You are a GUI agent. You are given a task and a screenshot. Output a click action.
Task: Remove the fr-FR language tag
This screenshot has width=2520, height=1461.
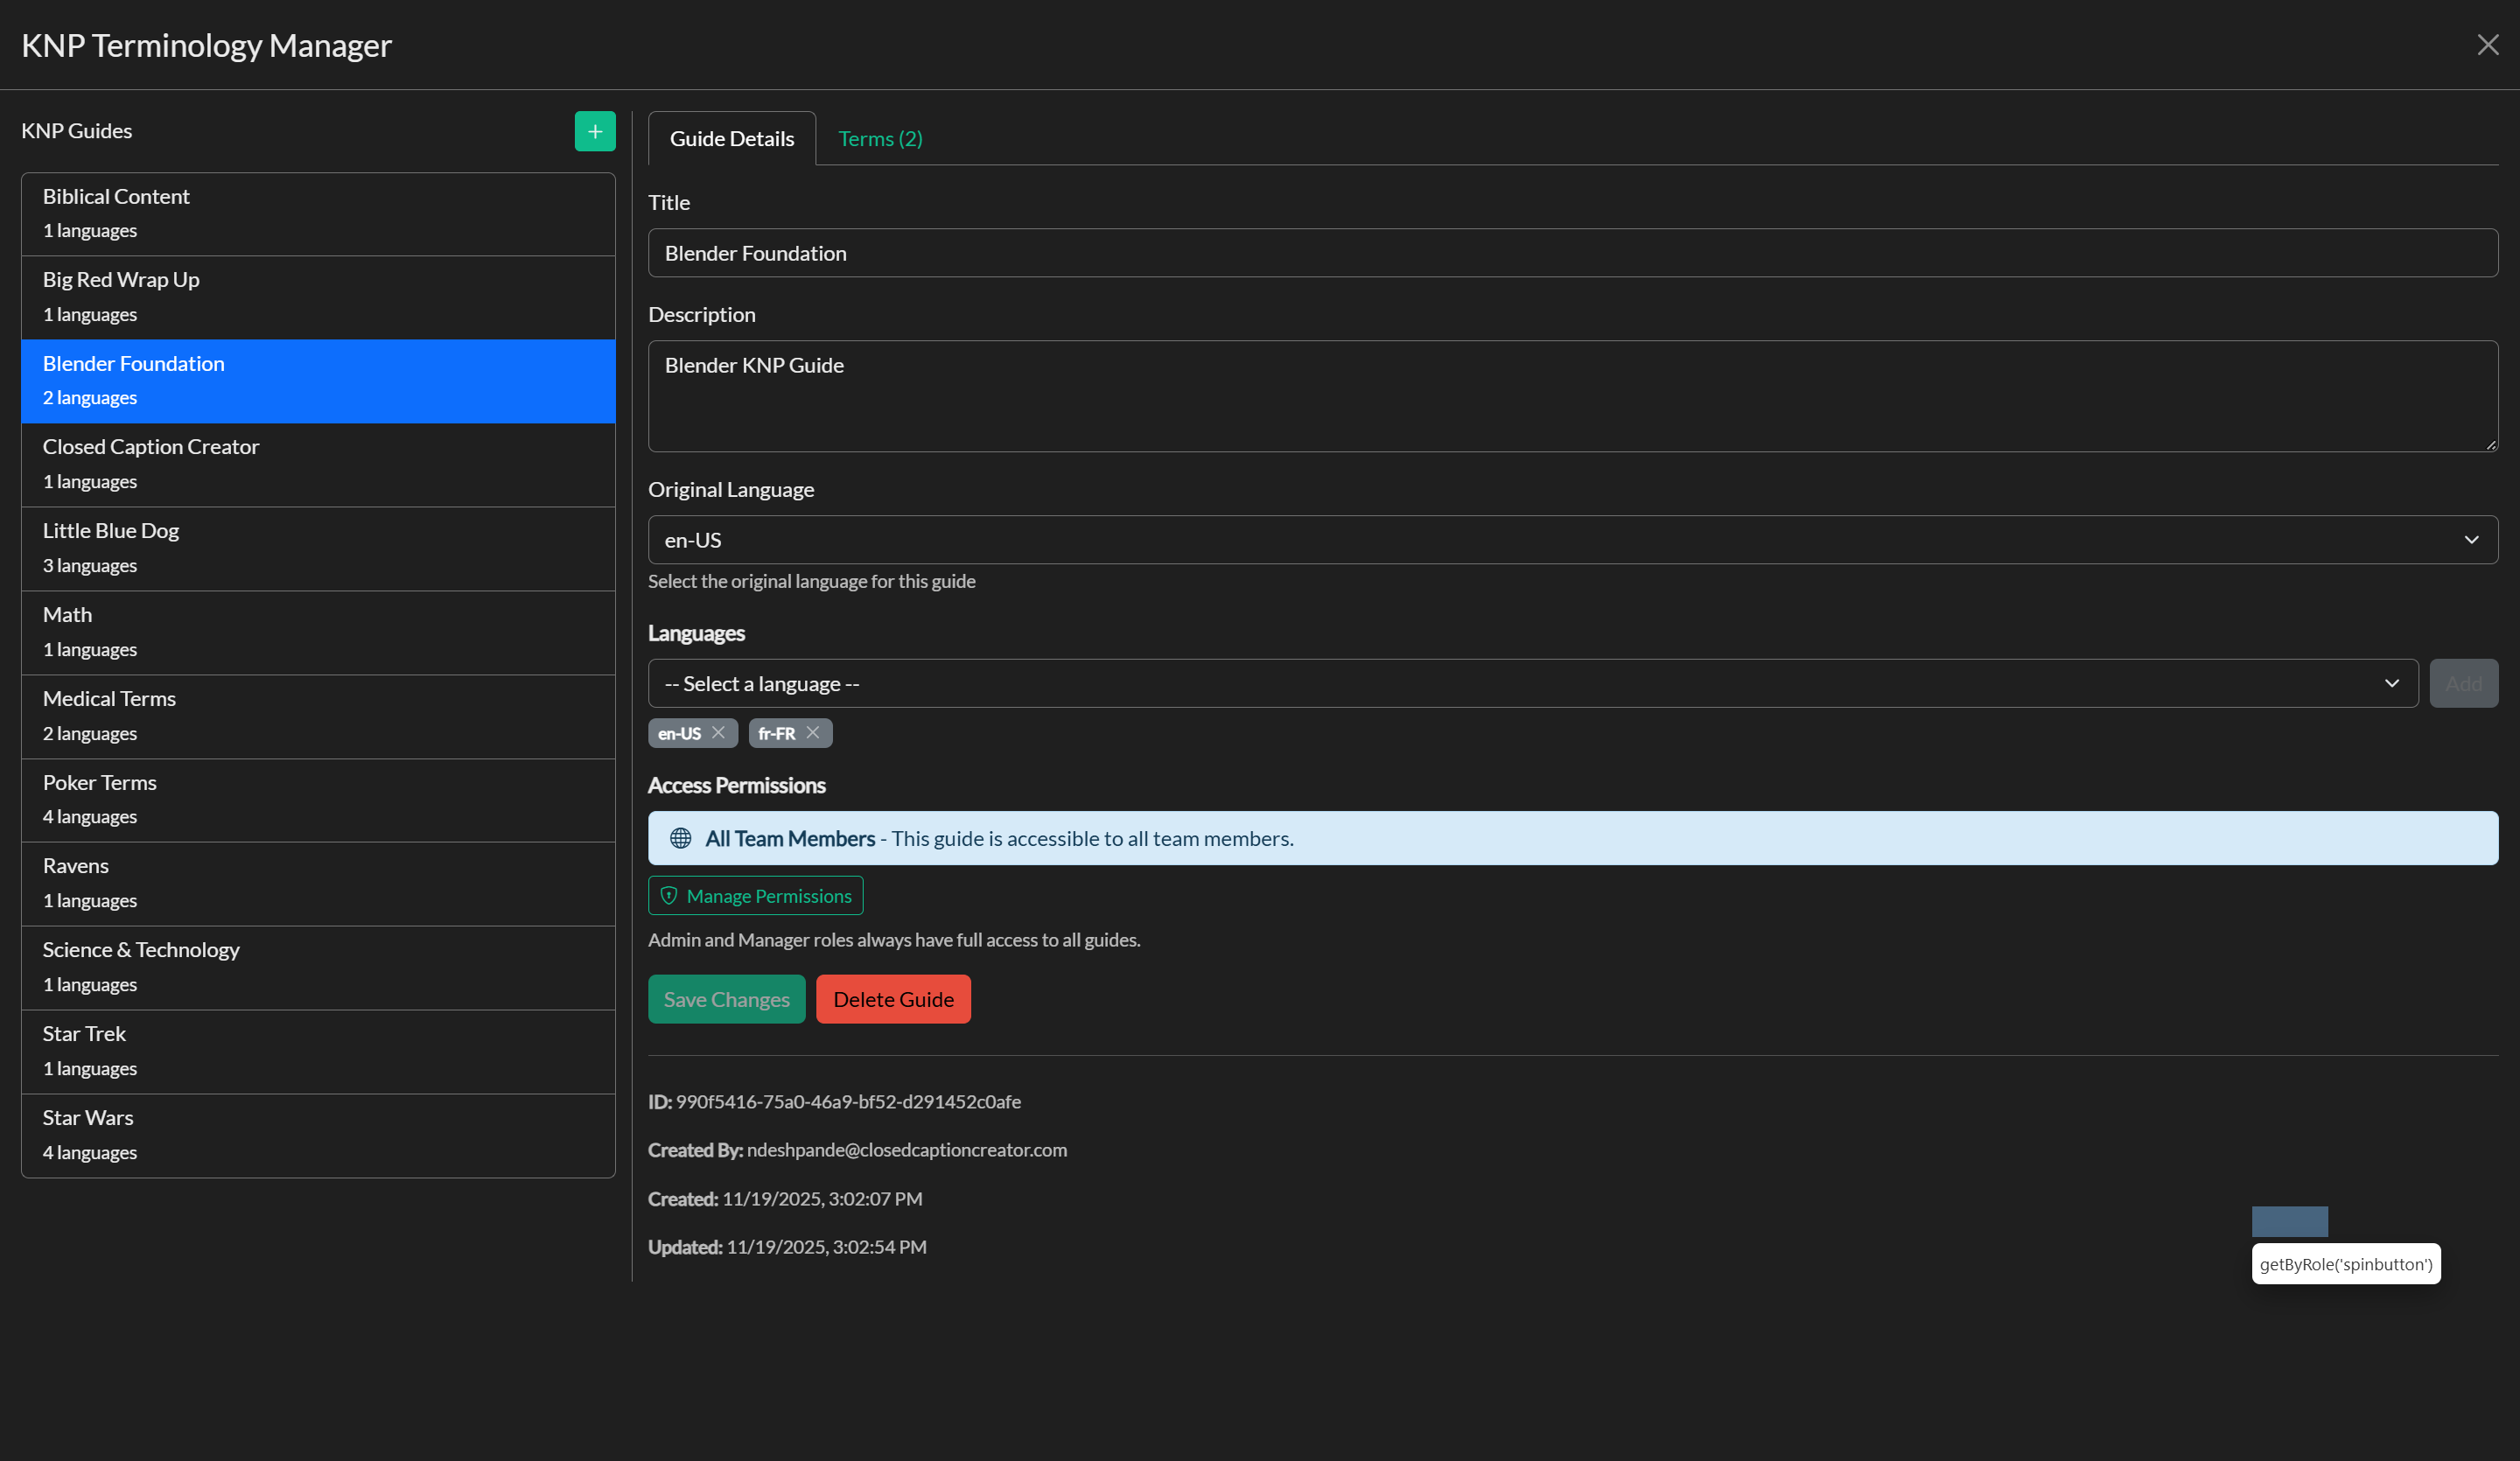click(813, 733)
